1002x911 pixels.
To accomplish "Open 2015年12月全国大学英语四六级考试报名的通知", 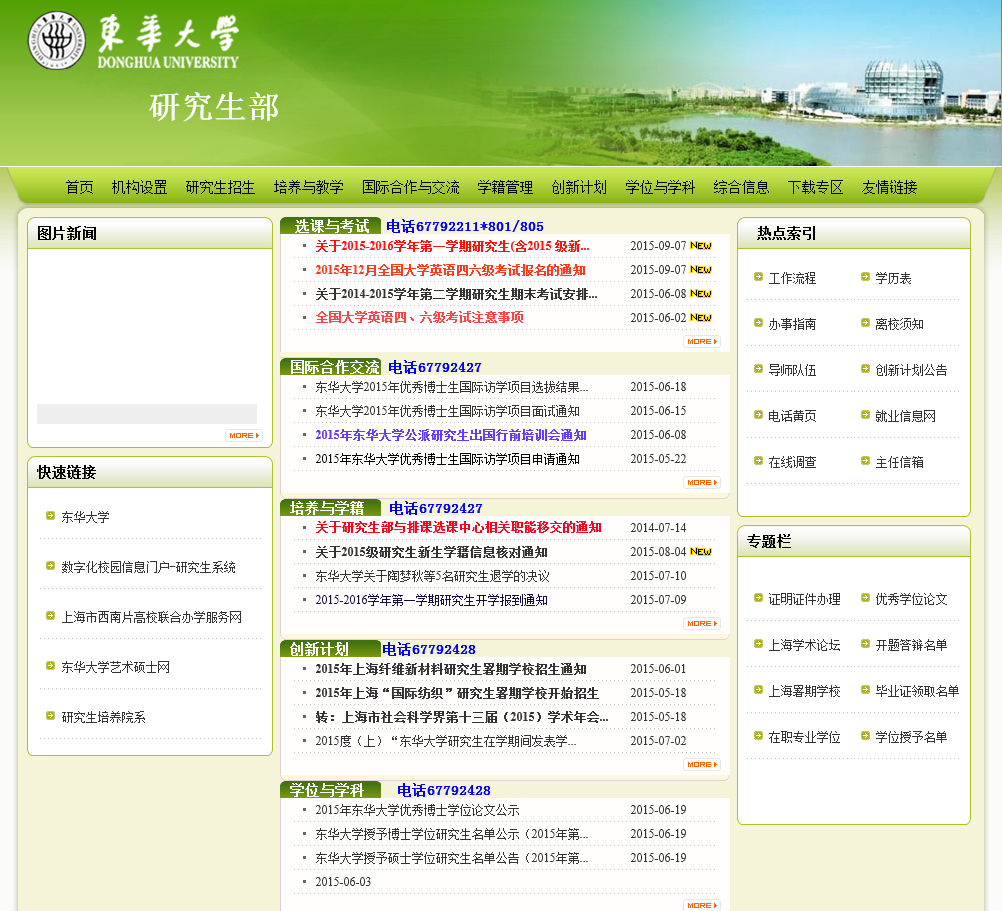I will (451, 270).
